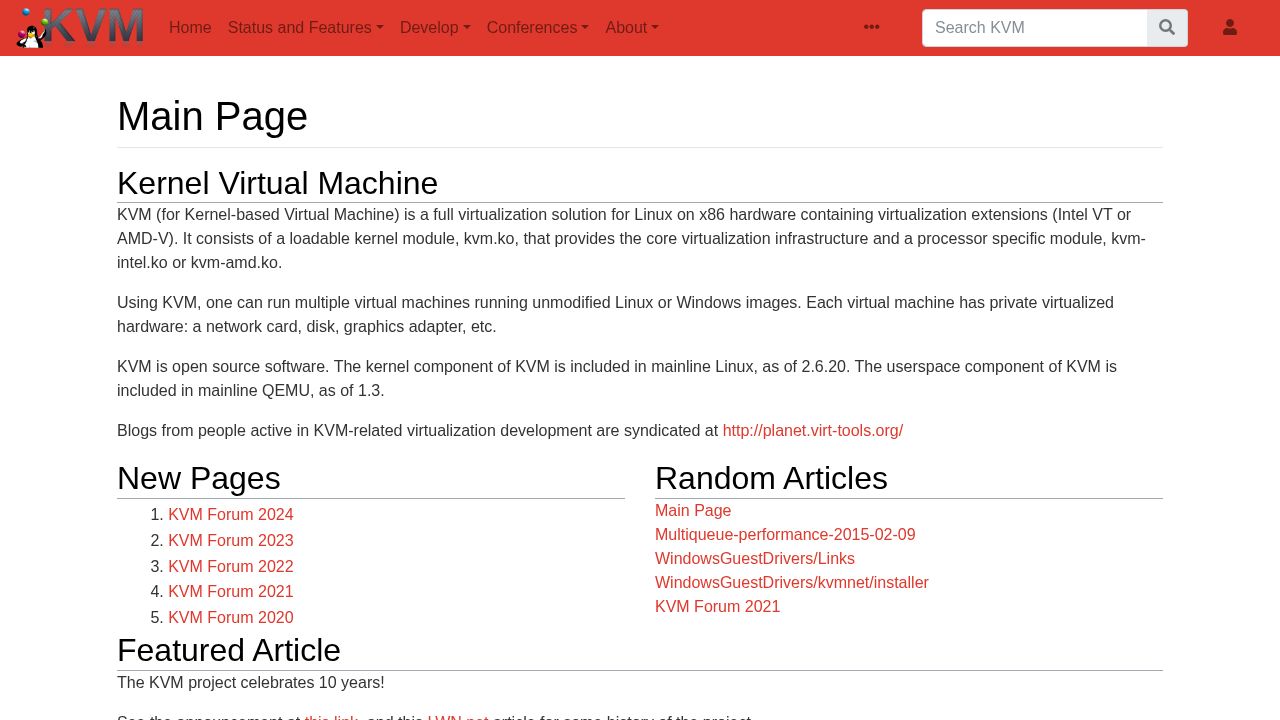Click the Main Page heading

click(212, 117)
